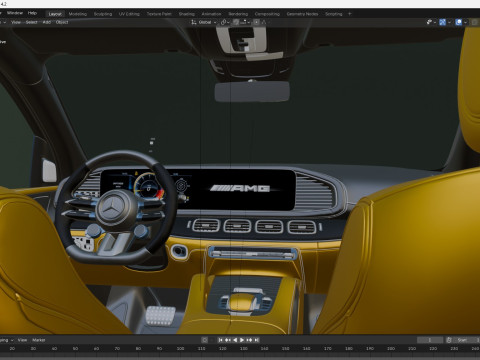Set playhead at frame 200 on timeline
Screen dimensions: 480x360
coord(391,349)
